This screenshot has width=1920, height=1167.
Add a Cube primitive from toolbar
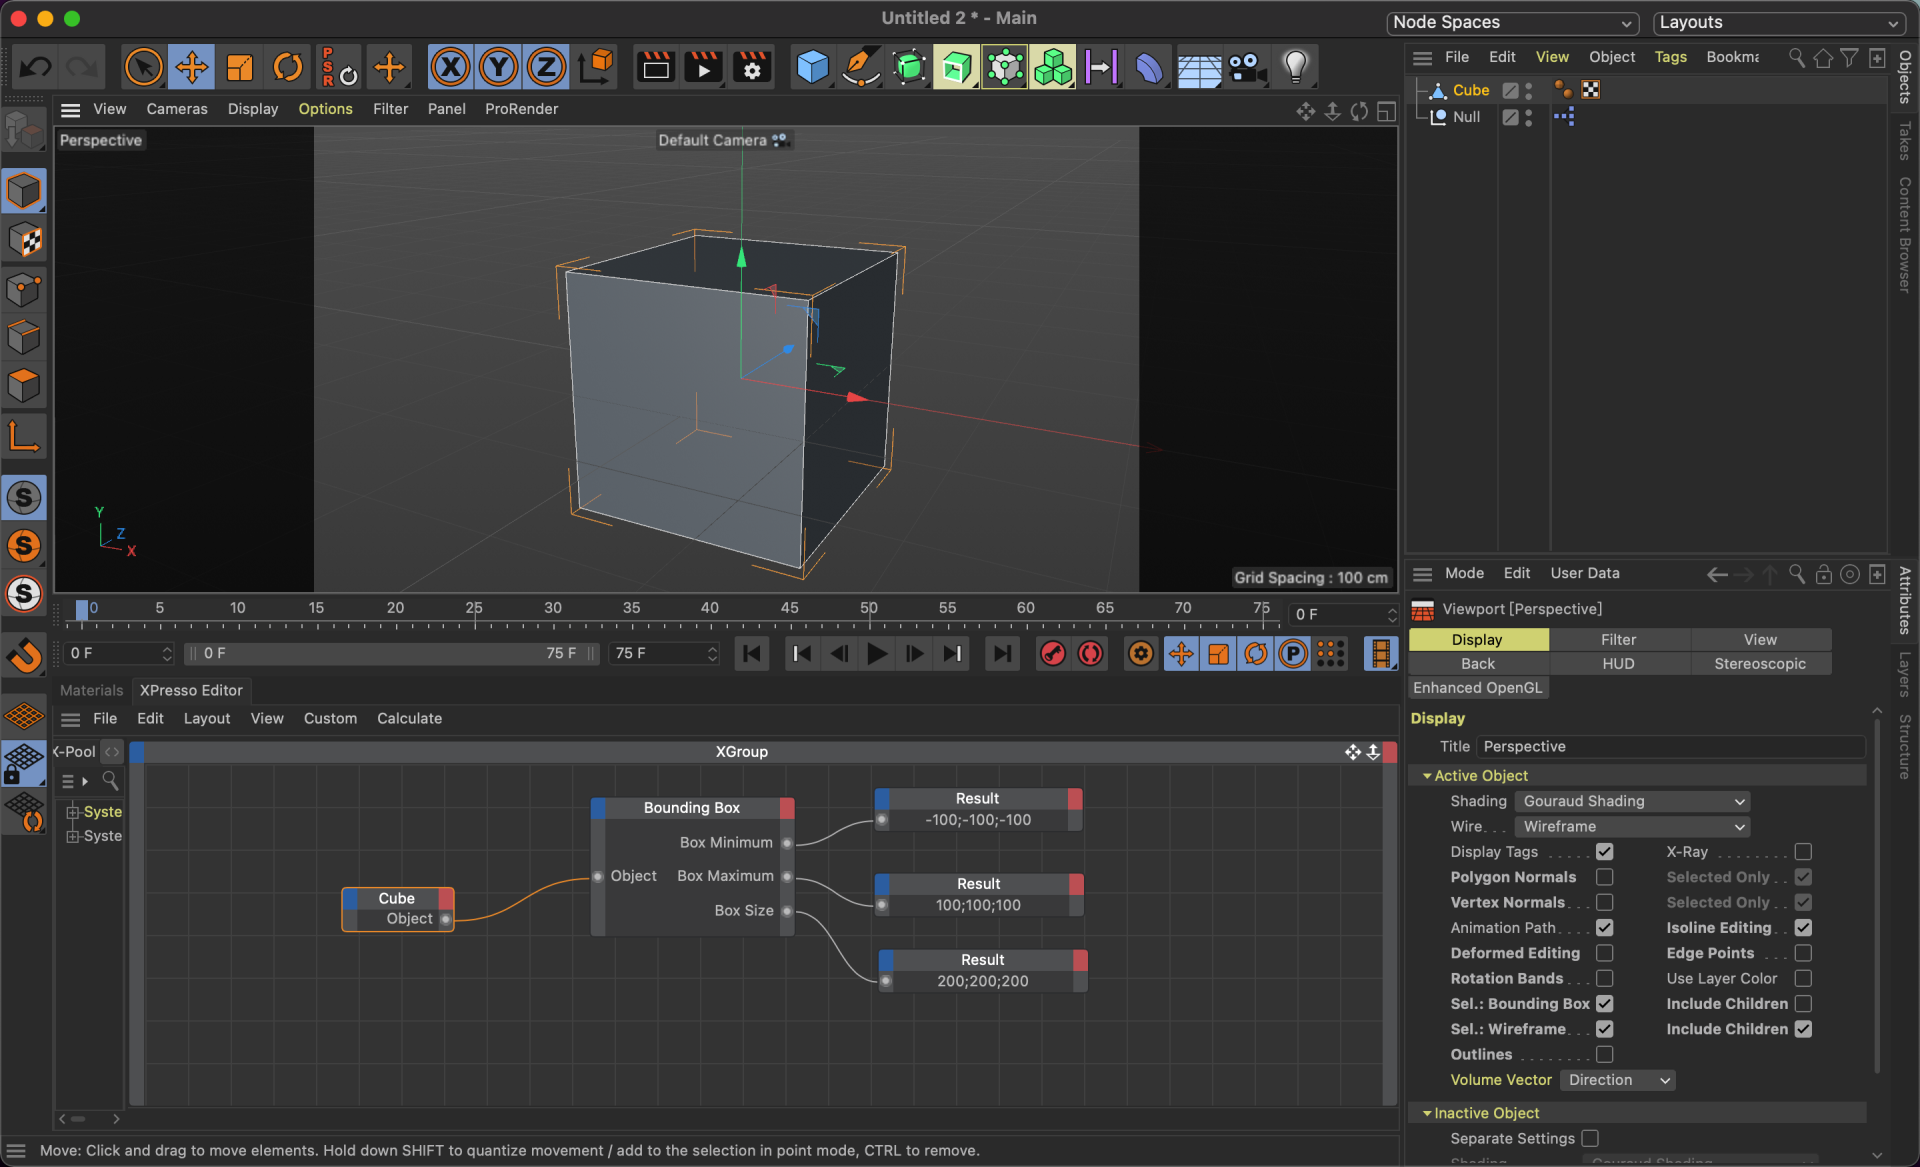pyautogui.click(x=812, y=68)
